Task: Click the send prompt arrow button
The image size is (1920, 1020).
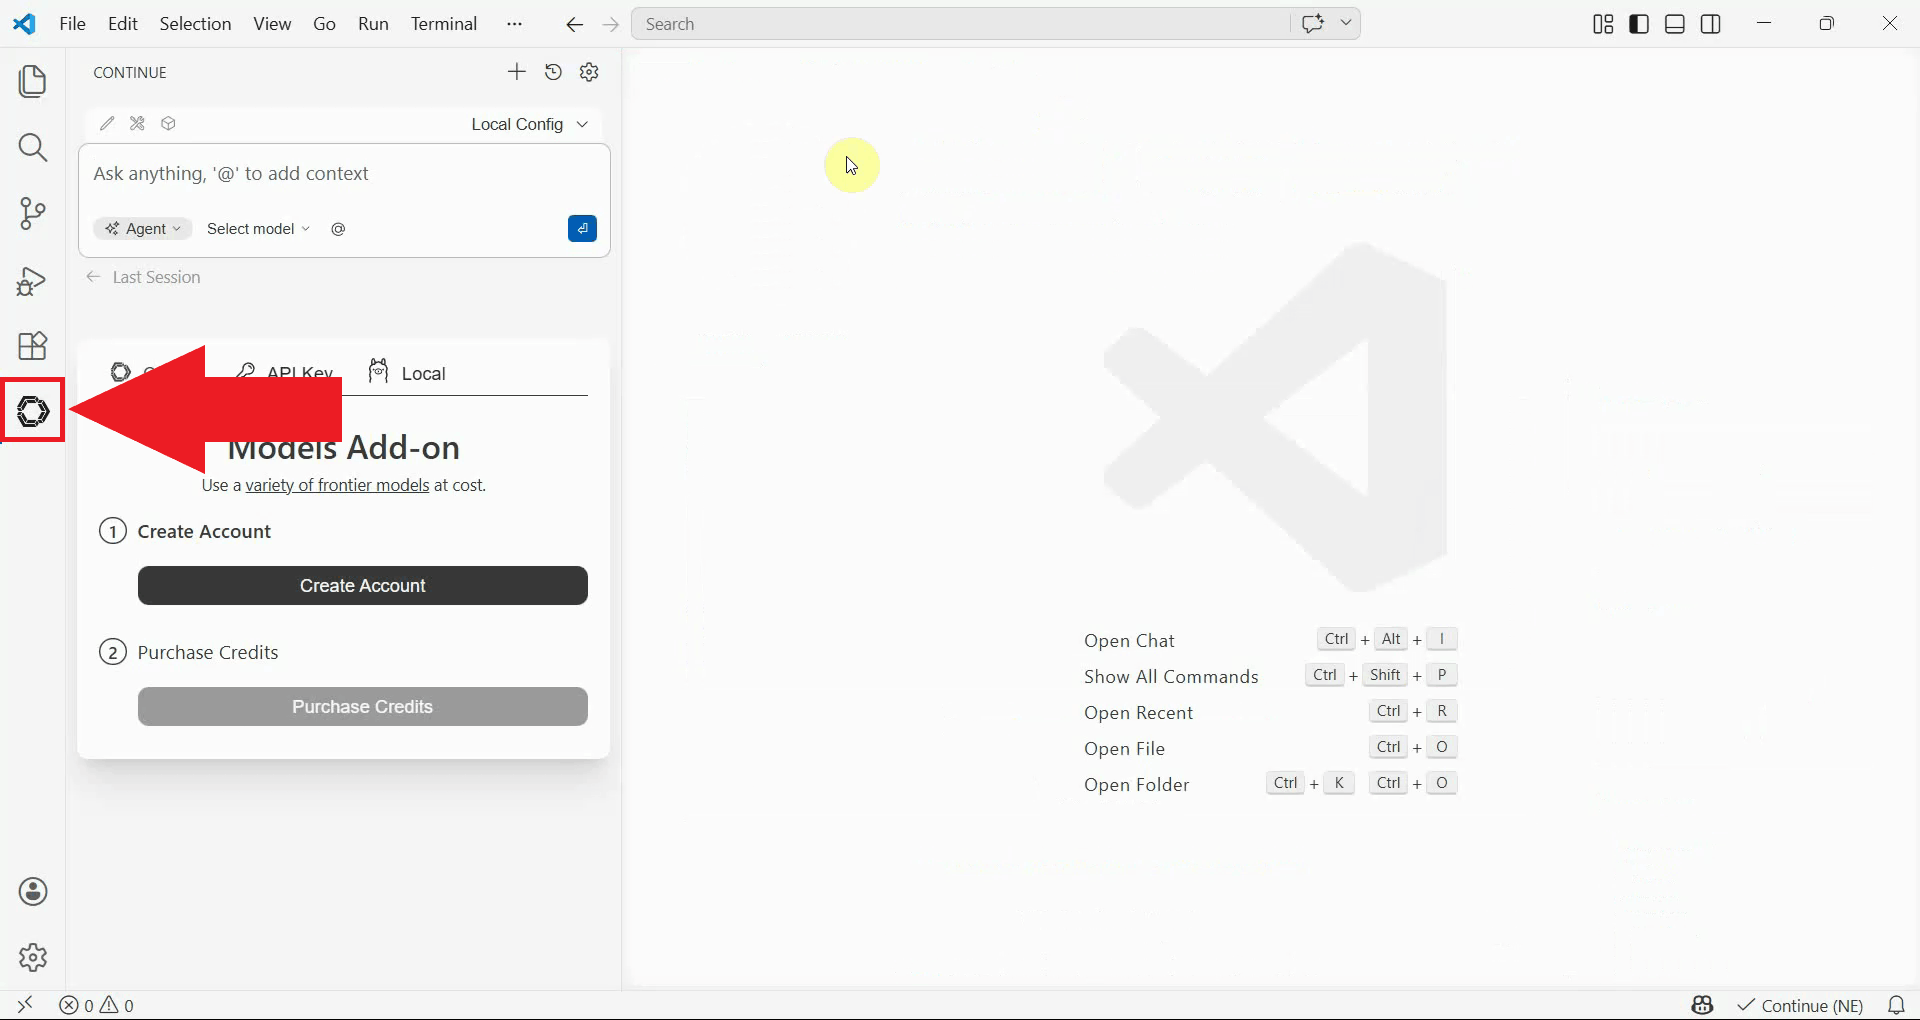Action: (583, 228)
